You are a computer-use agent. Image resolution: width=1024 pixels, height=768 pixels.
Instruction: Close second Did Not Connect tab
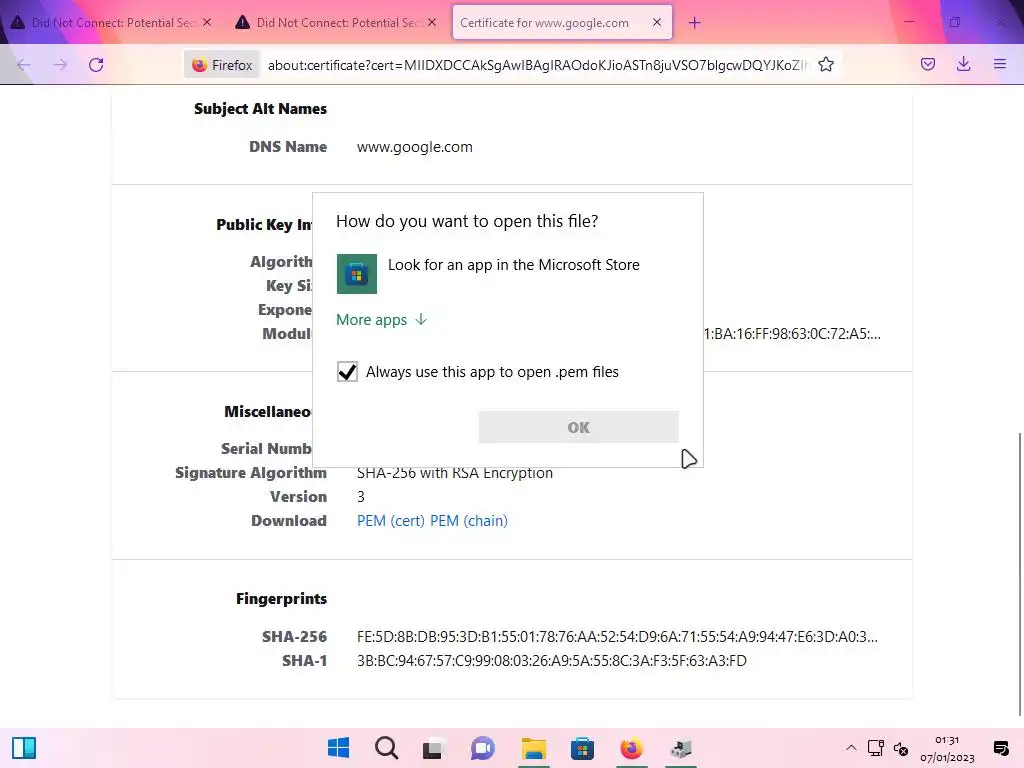coord(432,22)
